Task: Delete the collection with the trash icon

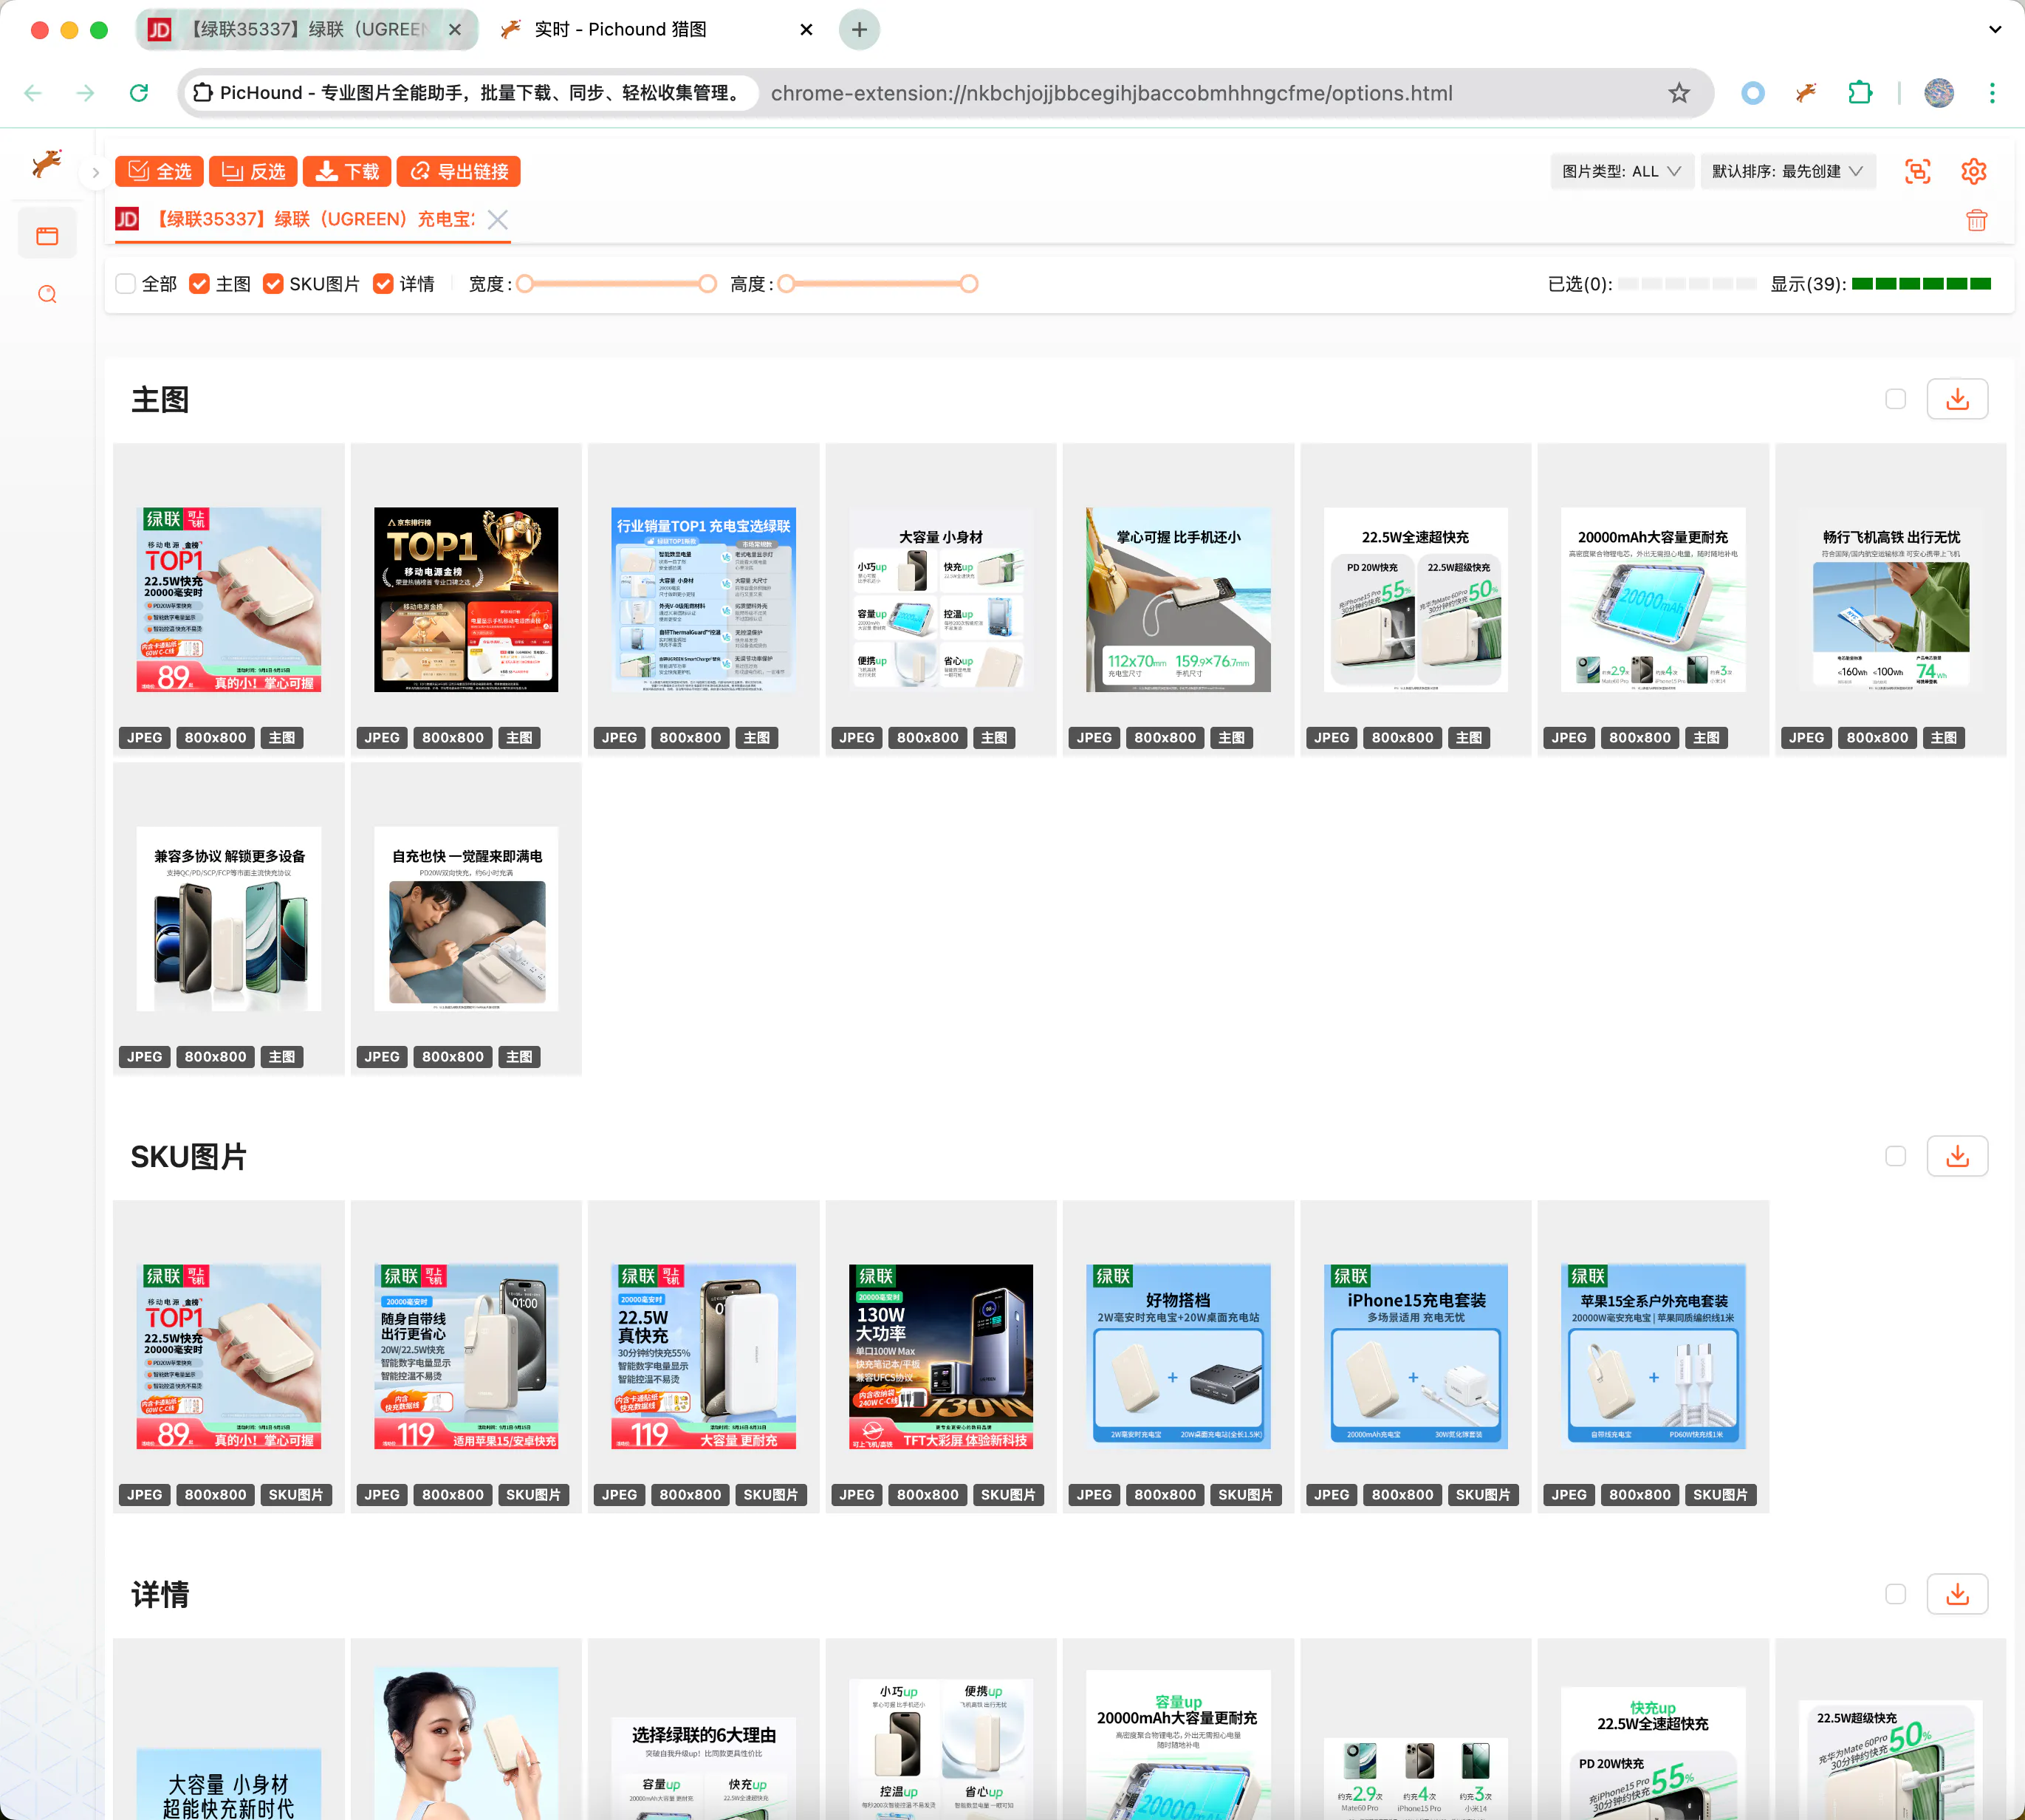Action: tap(1976, 220)
